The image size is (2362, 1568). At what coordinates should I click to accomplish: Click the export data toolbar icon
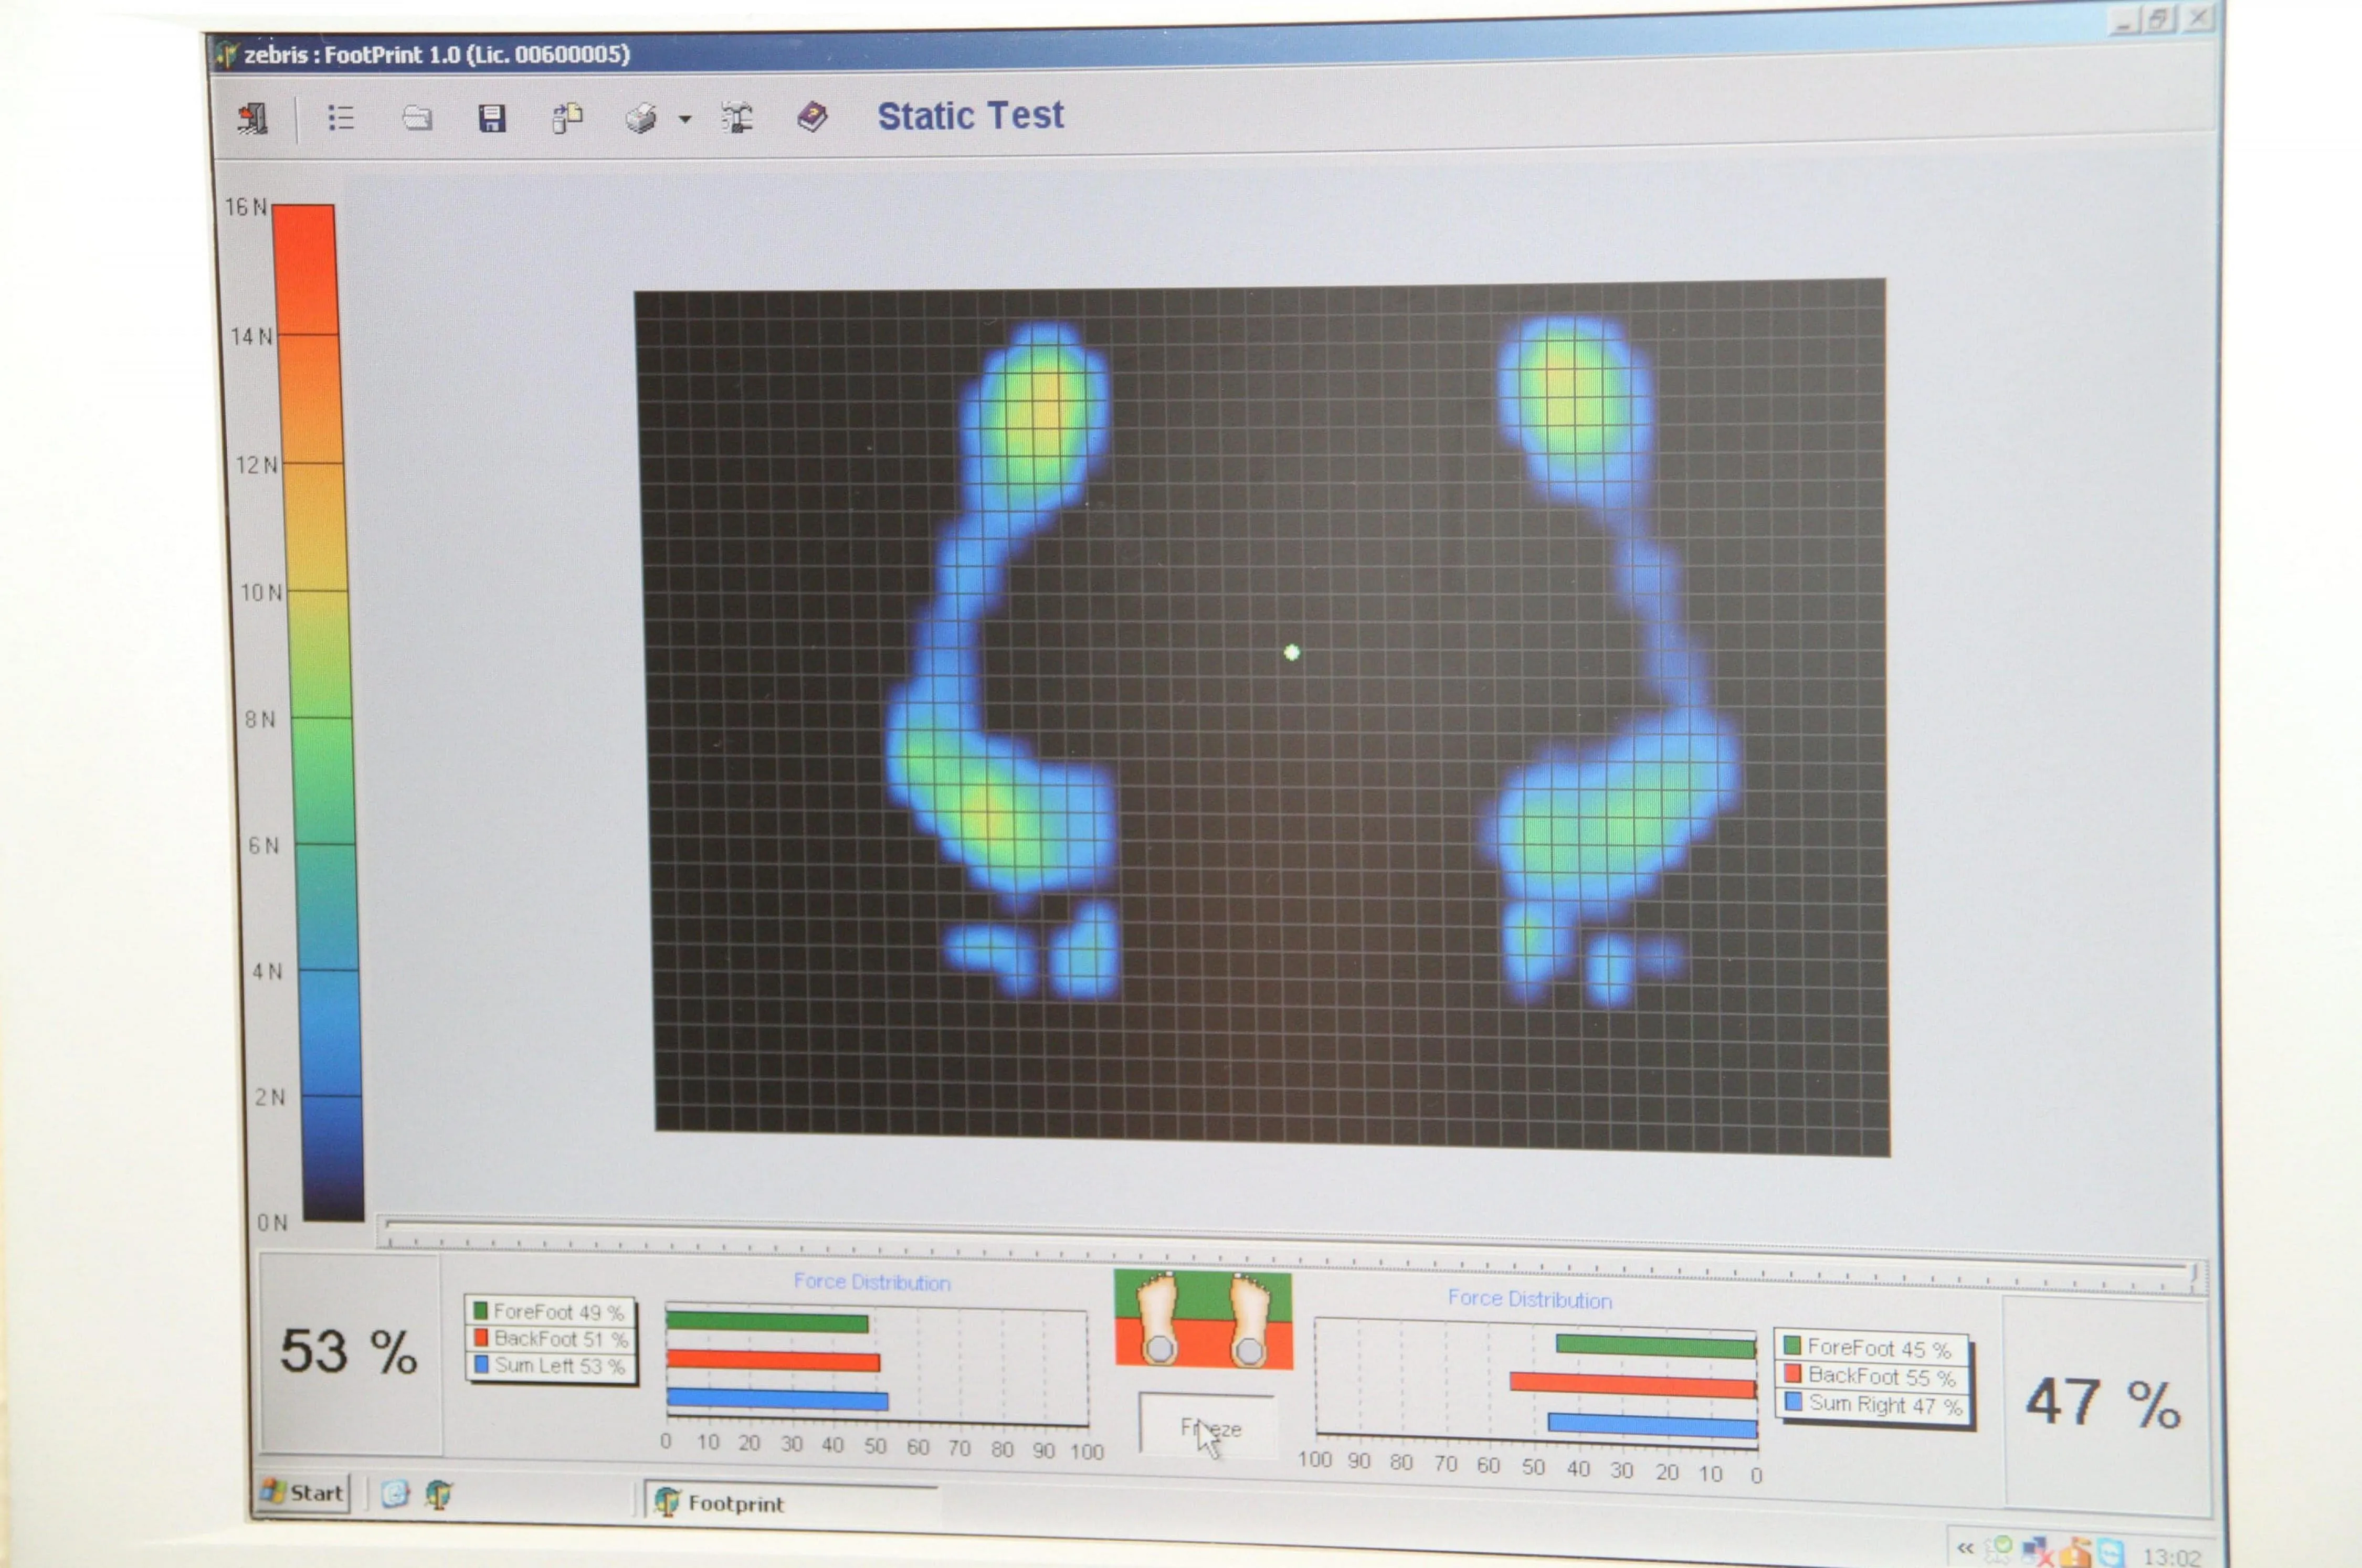tap(567, 118)
